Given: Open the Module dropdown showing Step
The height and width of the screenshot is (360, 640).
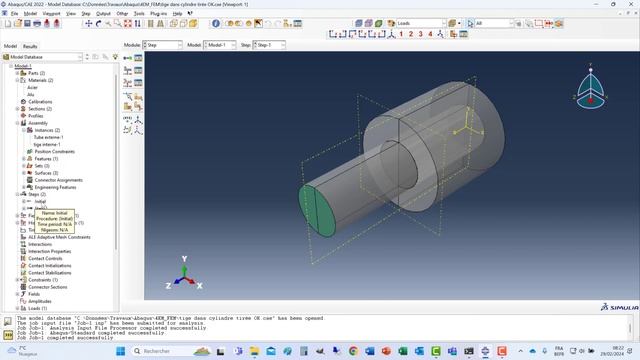Looking at the screenshot, I should click(x=162, y=45).
